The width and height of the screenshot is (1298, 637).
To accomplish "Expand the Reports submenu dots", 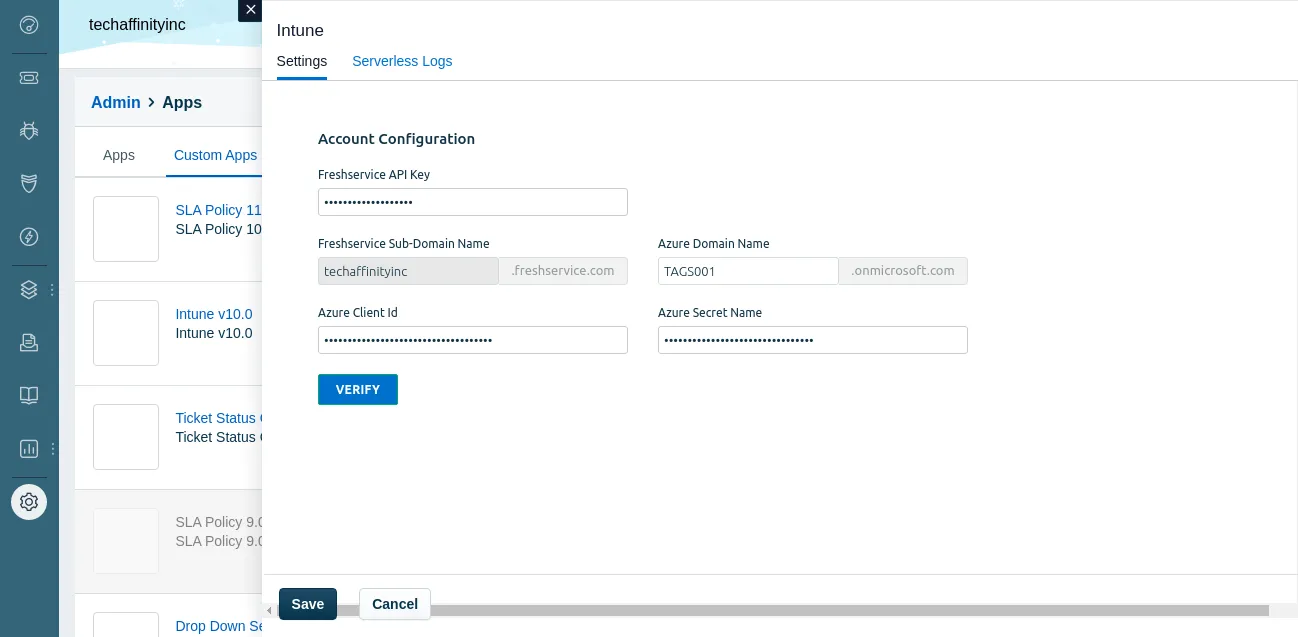I will coord(52,448).
